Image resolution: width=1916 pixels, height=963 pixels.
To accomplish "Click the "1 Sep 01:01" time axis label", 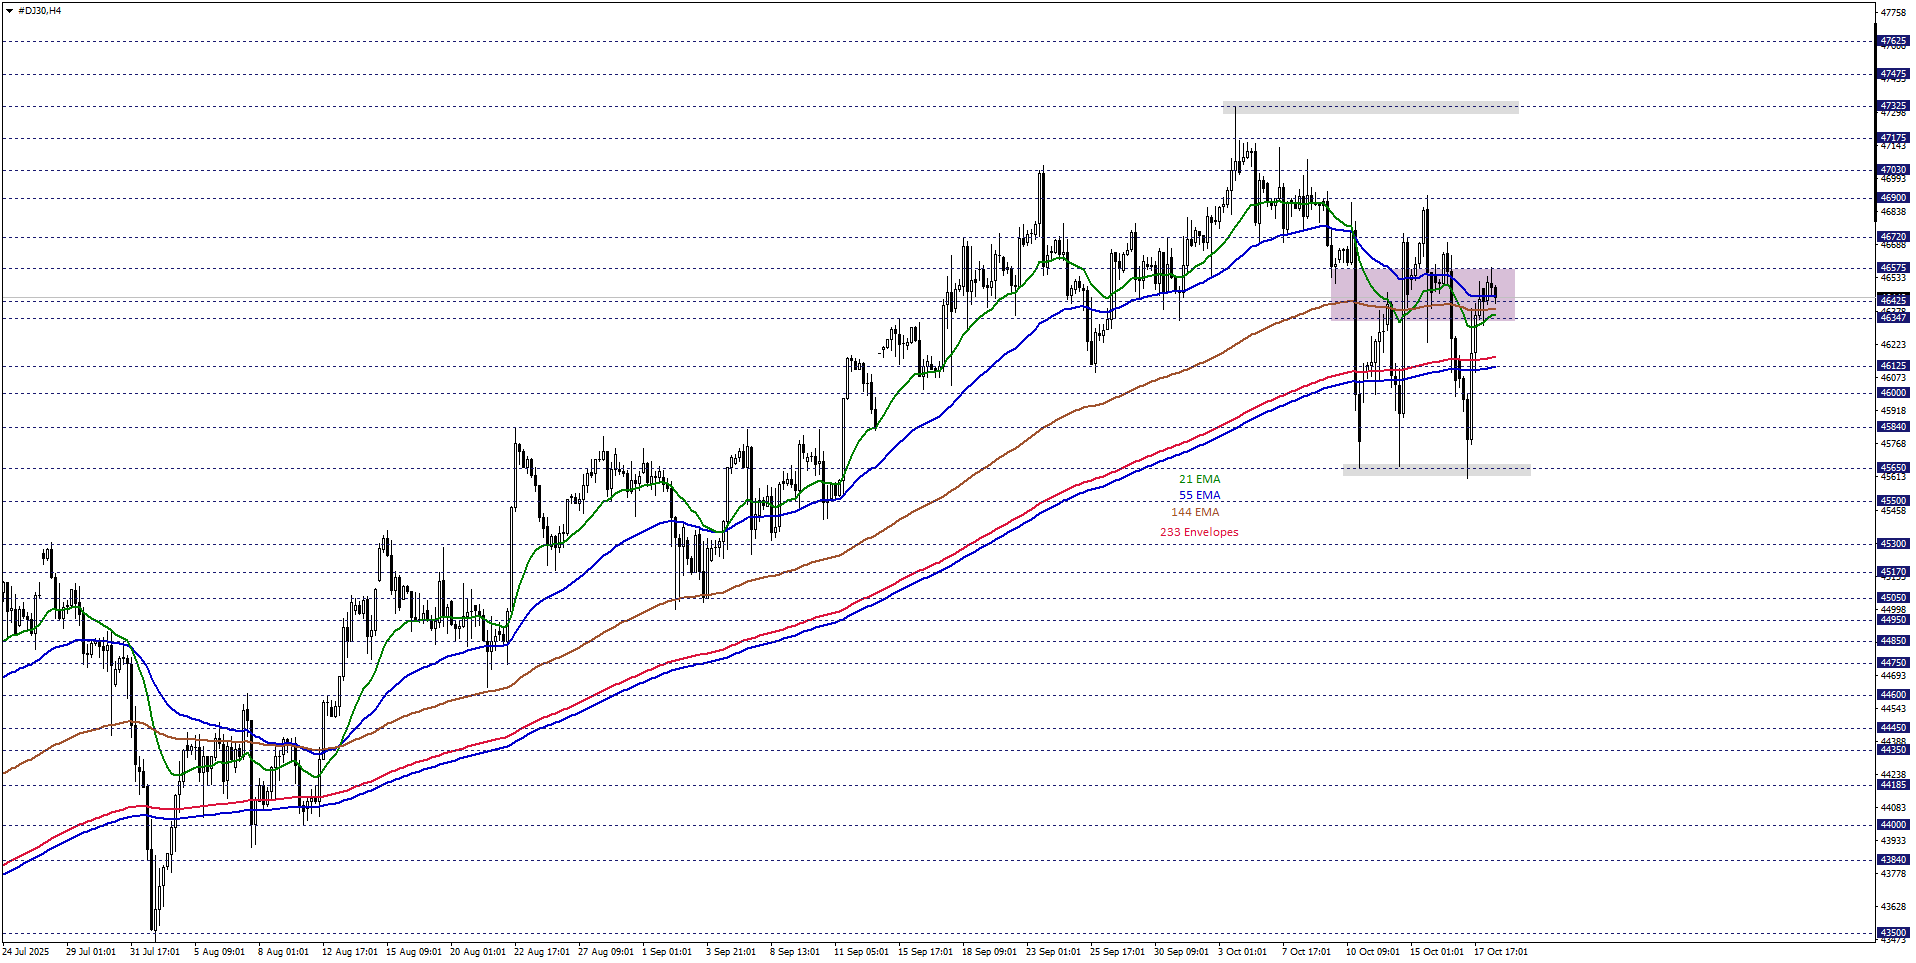I will [667, 952].
